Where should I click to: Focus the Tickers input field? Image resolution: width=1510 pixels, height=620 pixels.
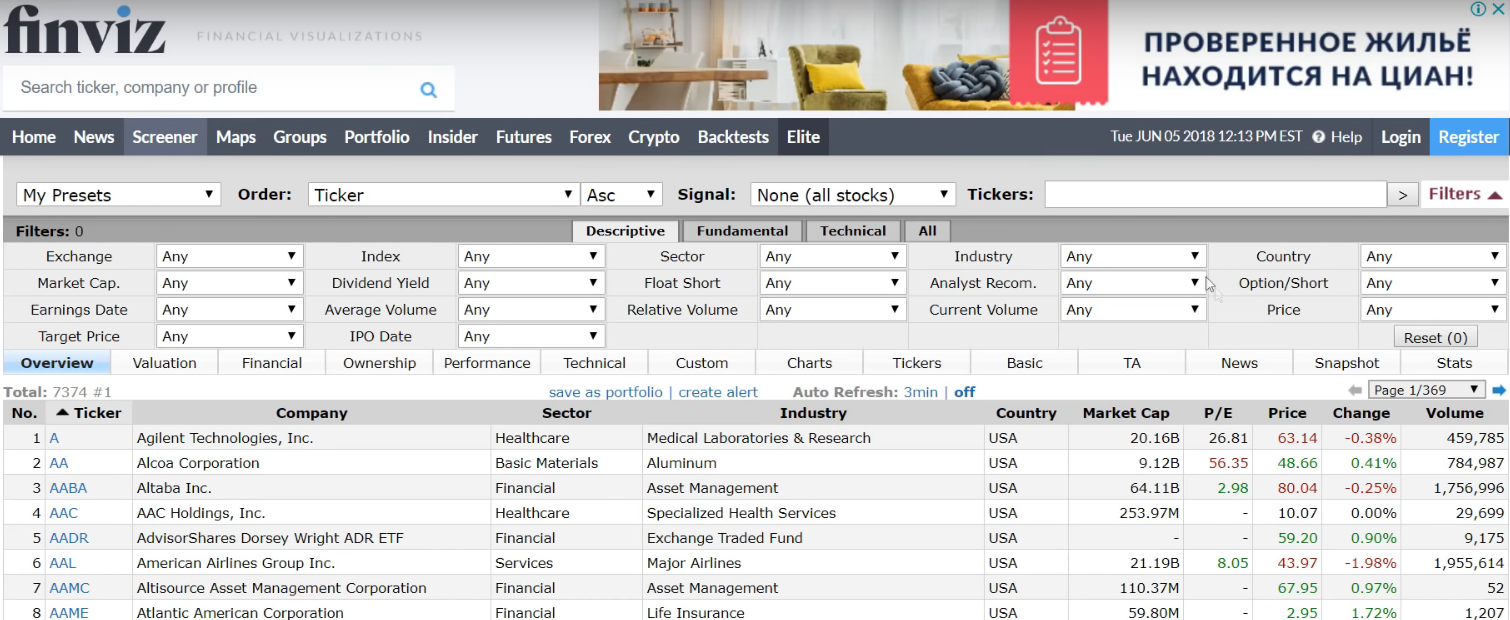pos(1216,195)
